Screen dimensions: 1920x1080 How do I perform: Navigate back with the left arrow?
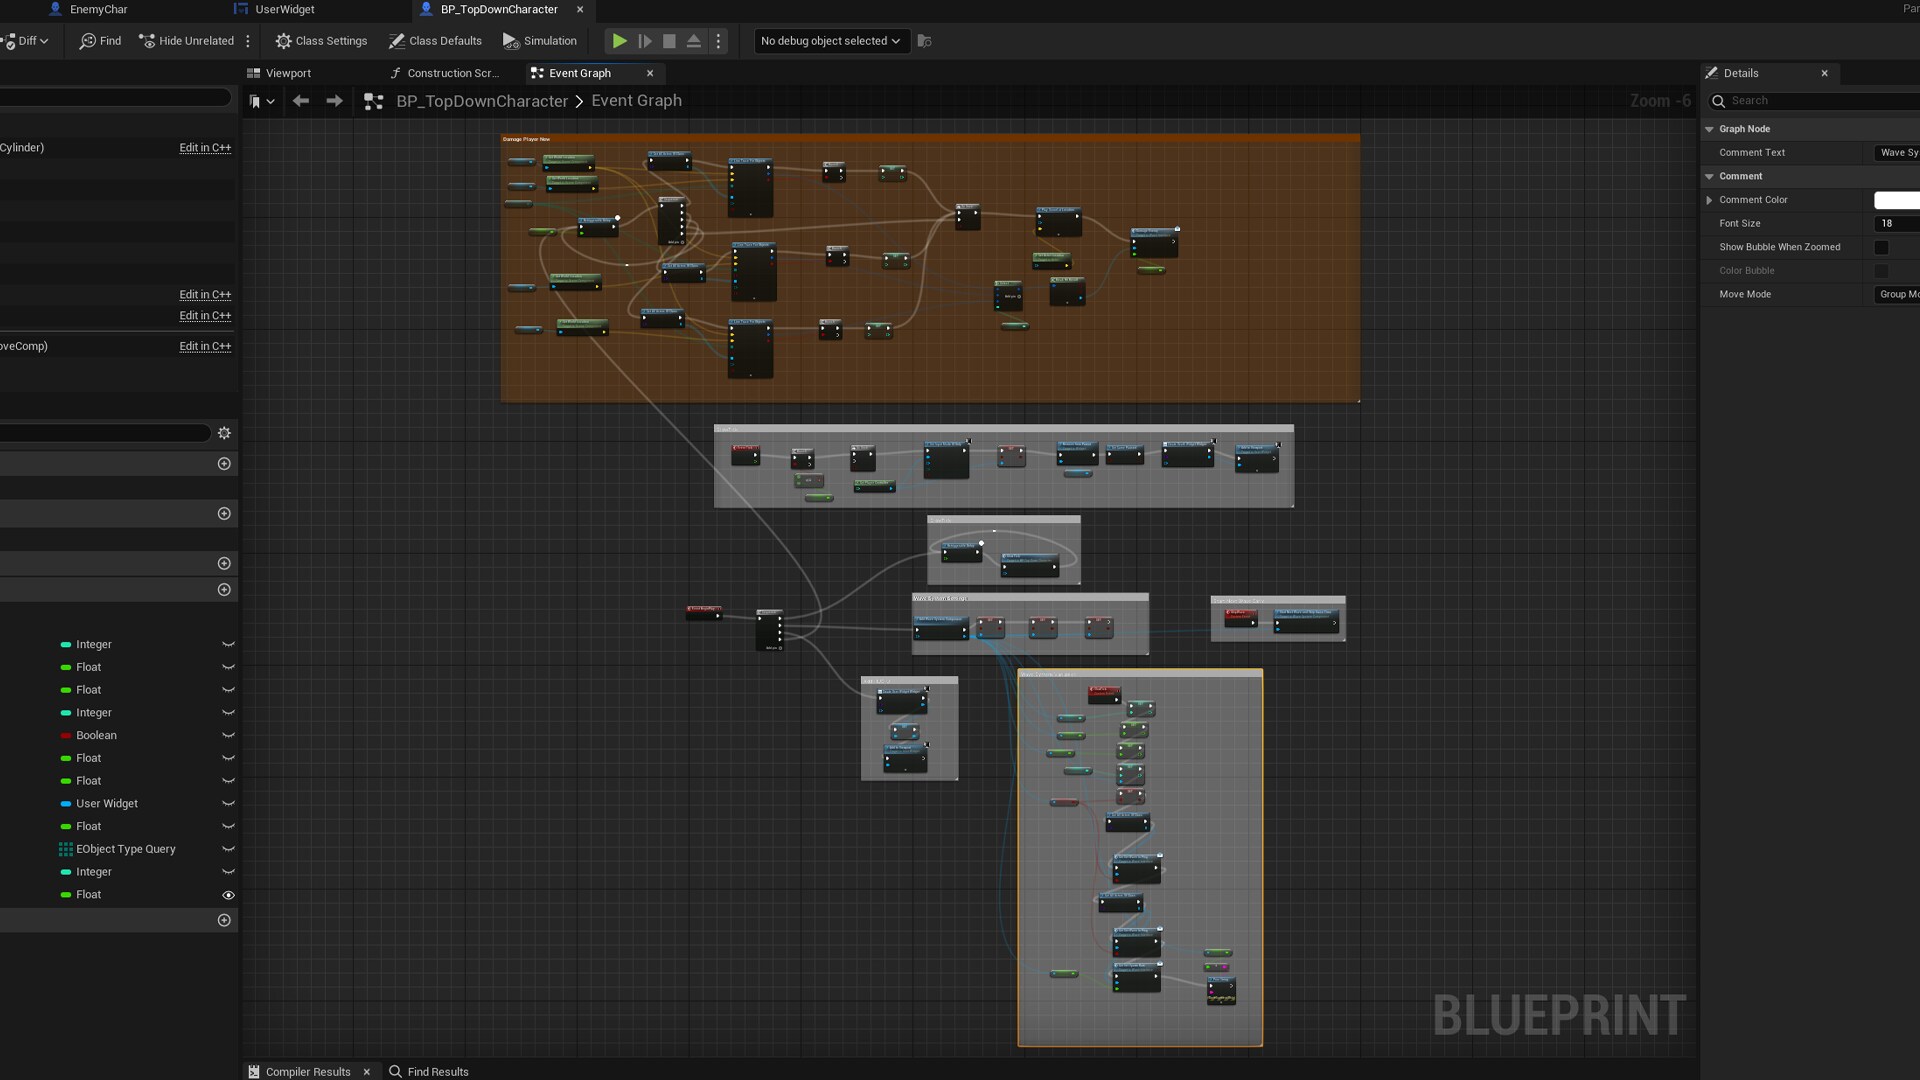301,101
